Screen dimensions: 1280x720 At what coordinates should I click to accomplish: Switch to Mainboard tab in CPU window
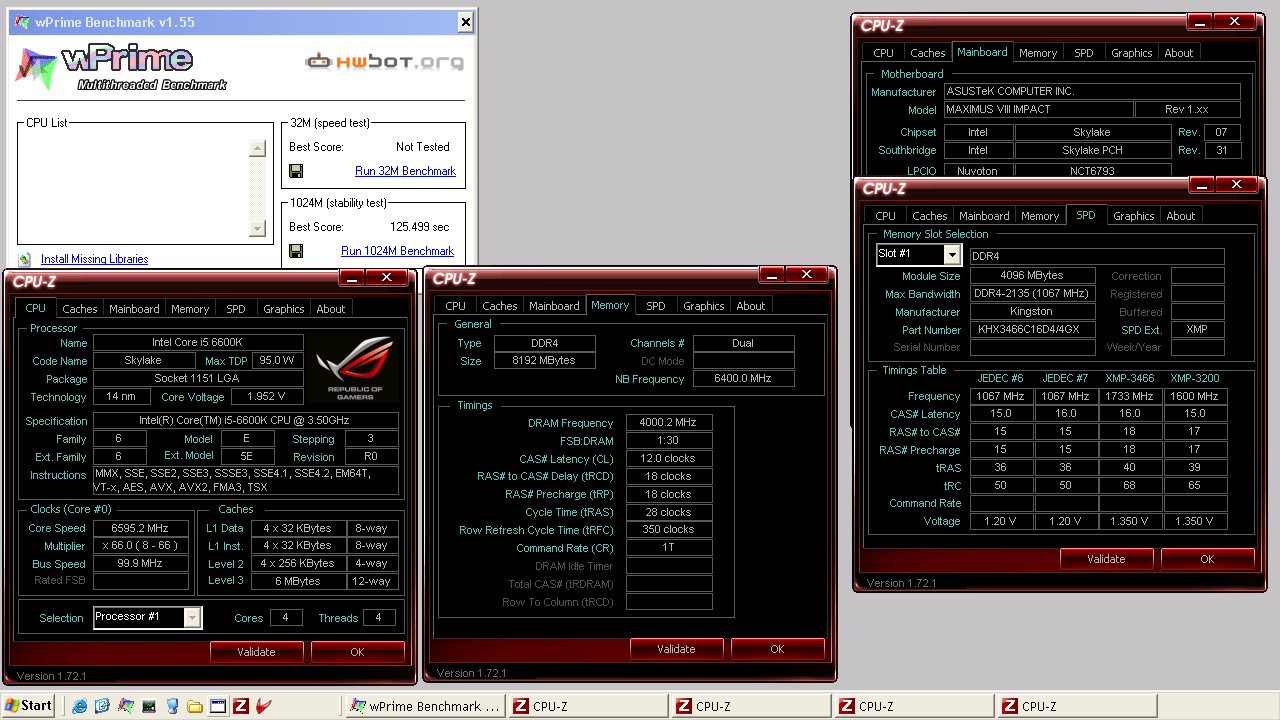click(x=134, y=309)
